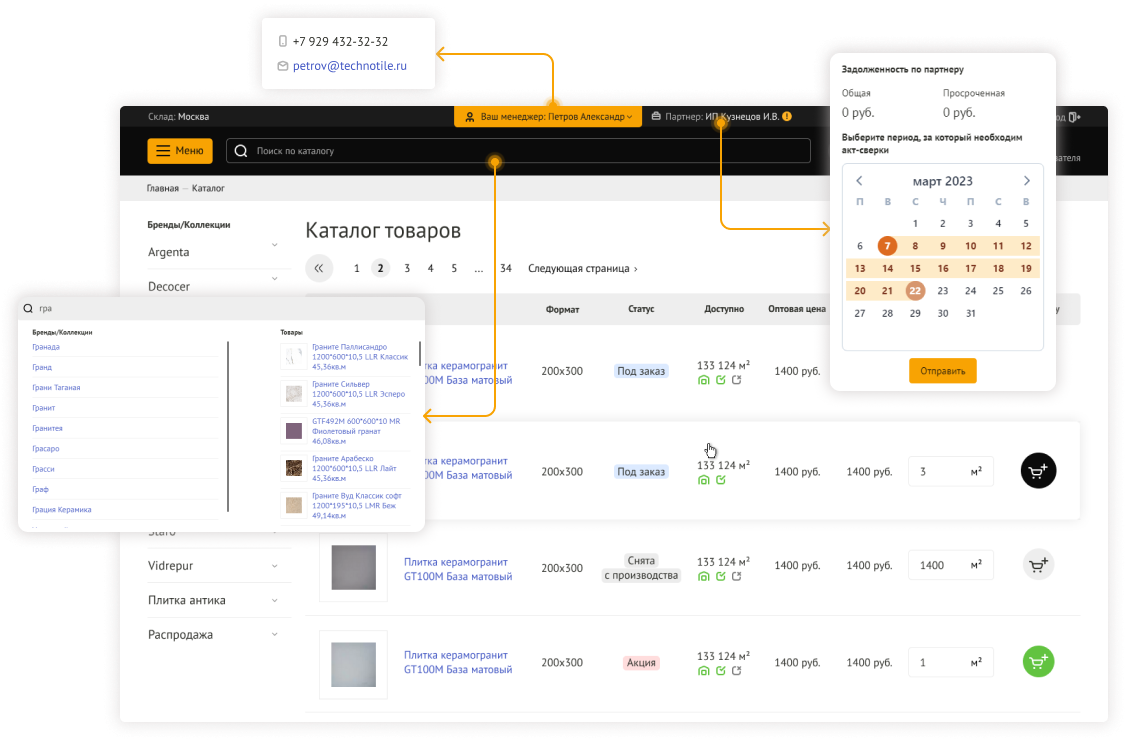
Task: Click the gray add-to-cart icon
Action: 1039,566
